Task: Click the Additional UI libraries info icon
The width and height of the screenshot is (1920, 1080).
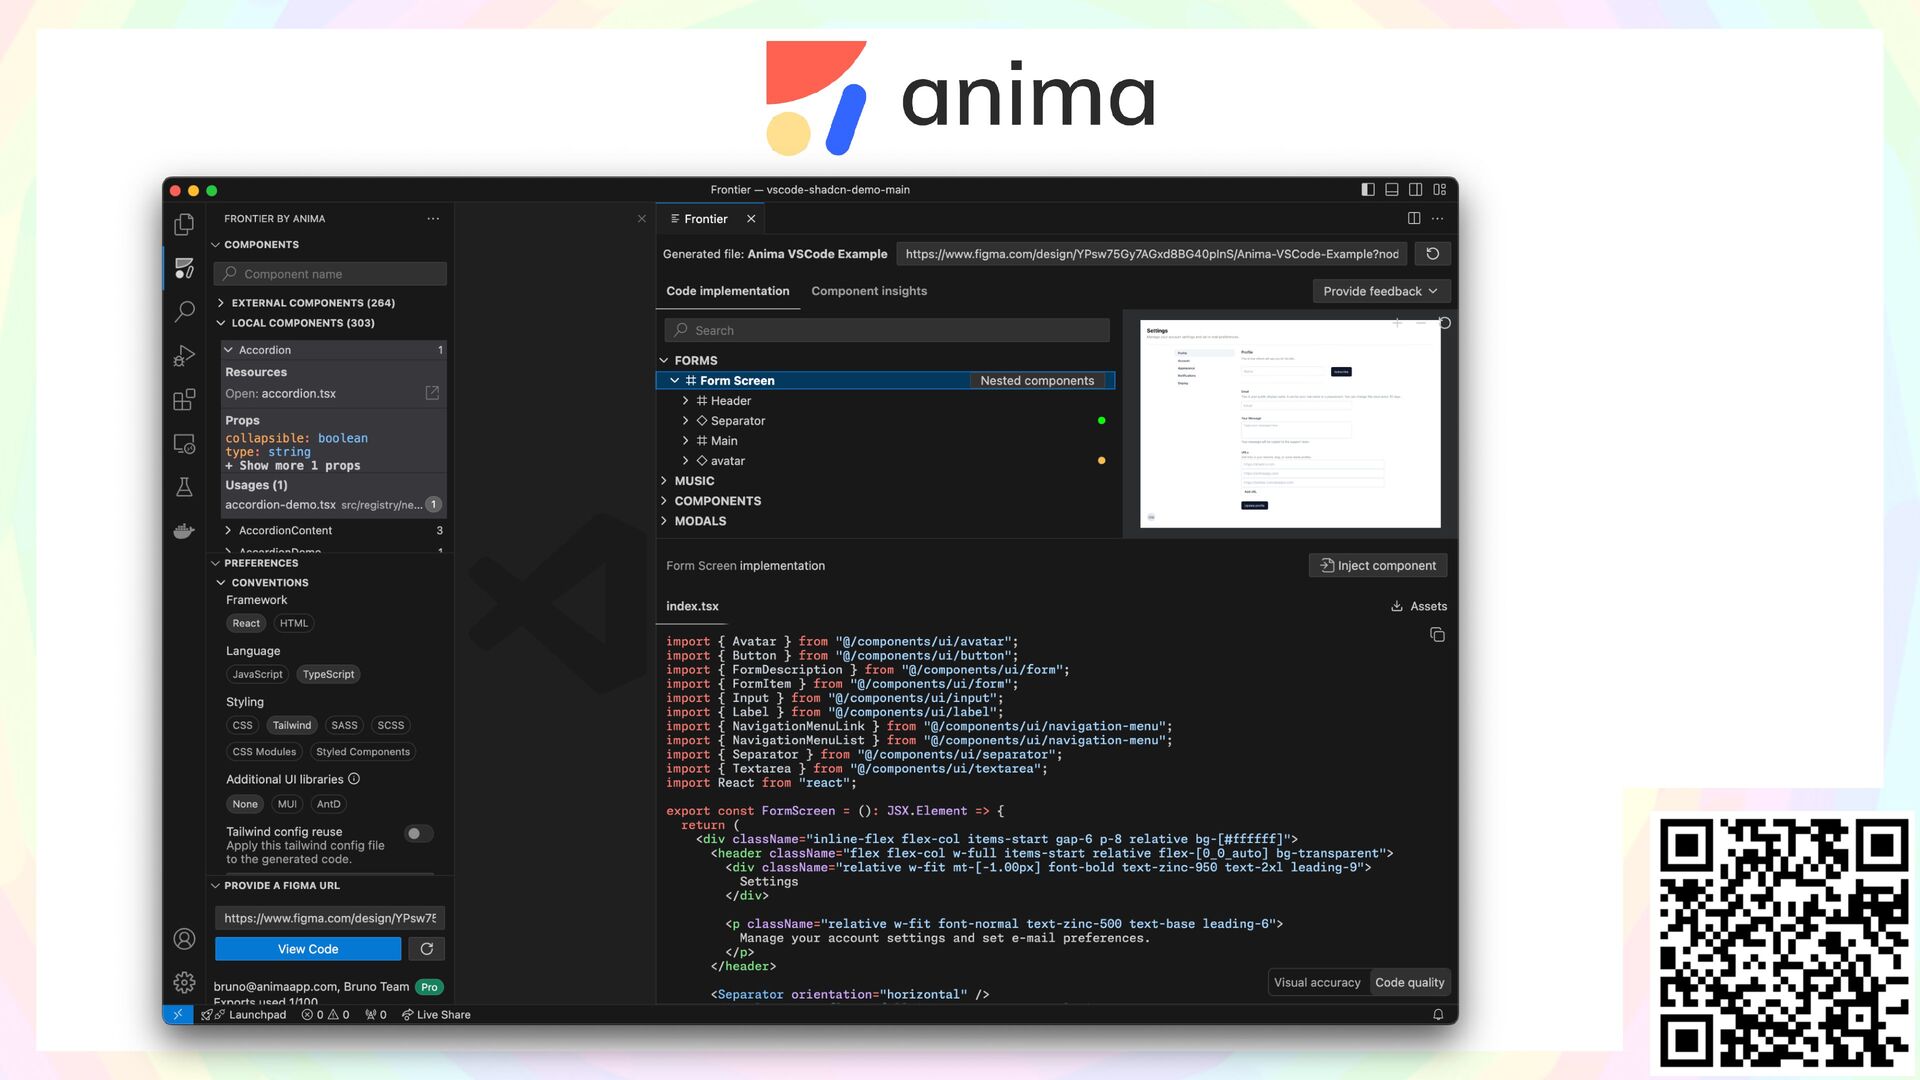Action: point(354,779)
